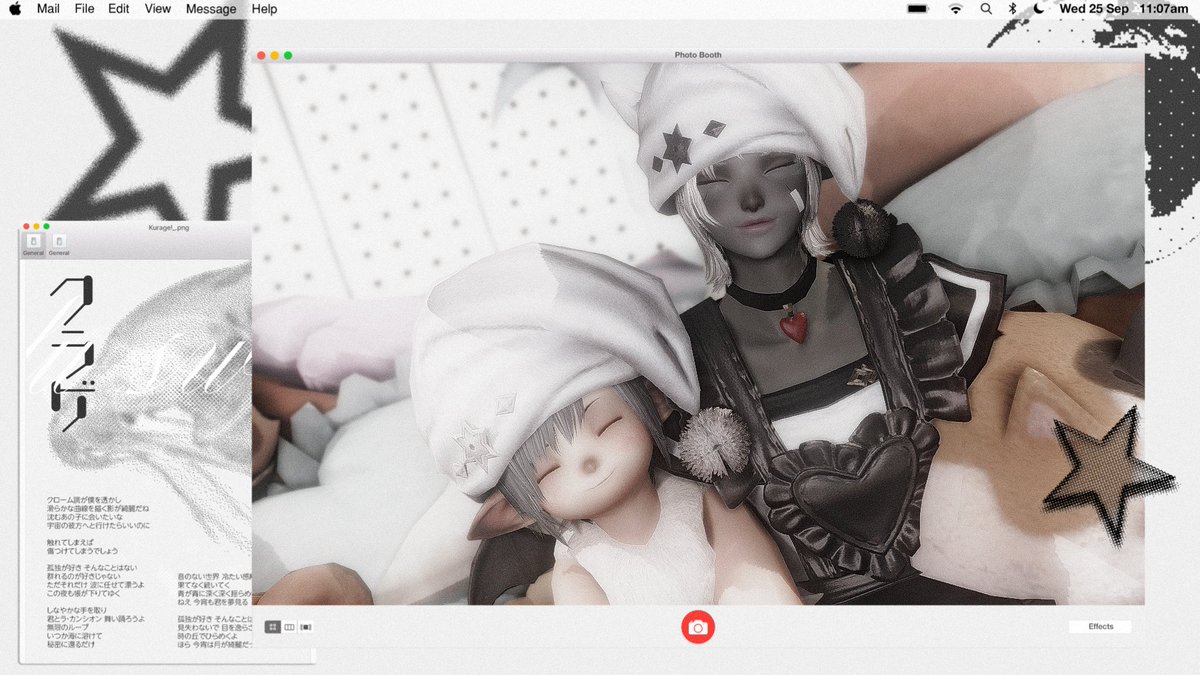
Task: Select four-up picture mode in Photo Booth
Action: (x=272, y=627)
